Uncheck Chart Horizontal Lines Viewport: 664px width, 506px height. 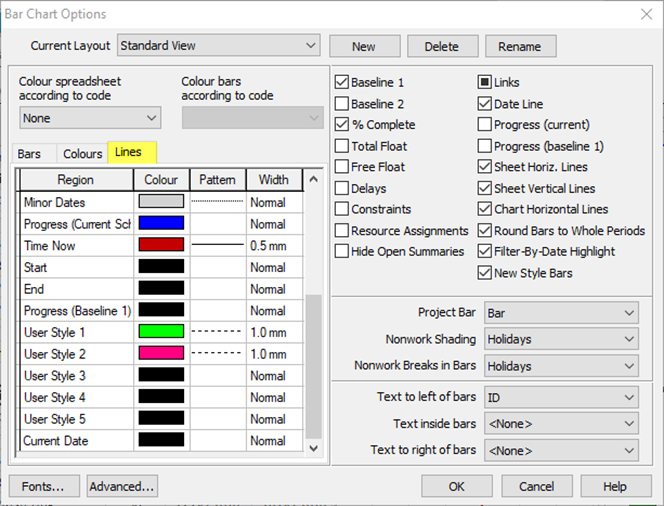click(x=484, y=209)
